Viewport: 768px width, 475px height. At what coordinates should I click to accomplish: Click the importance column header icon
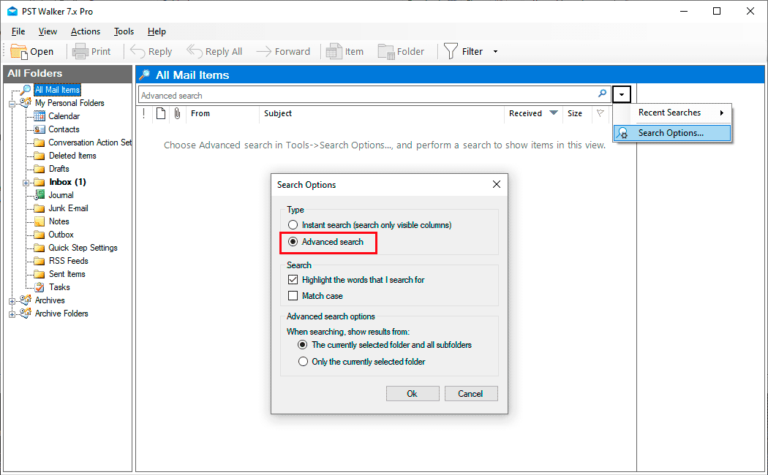coord(144,113)
